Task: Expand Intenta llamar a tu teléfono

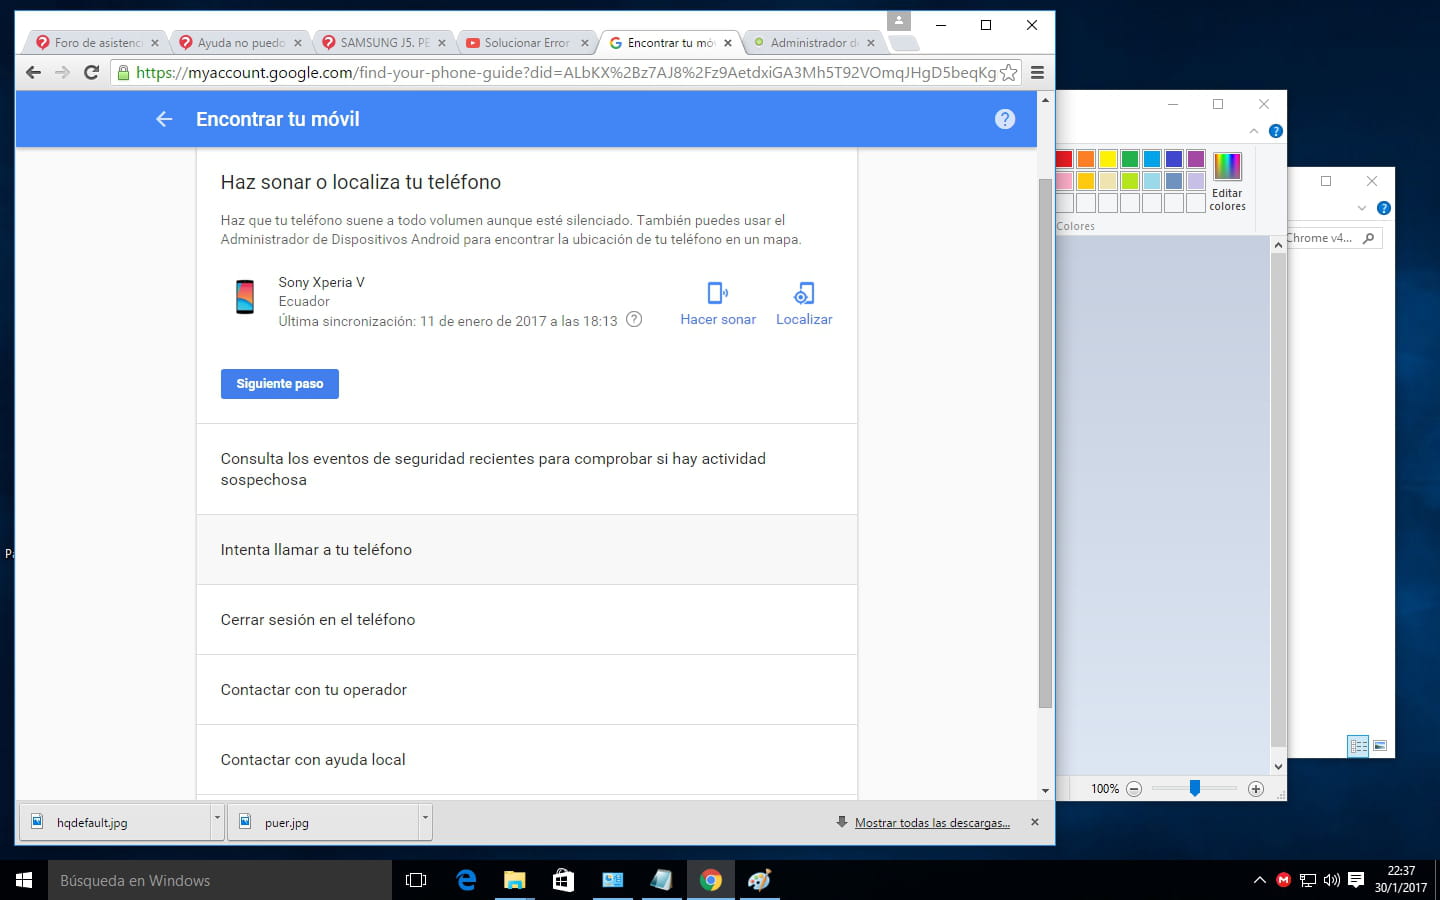Action: (x=527, y=550)
